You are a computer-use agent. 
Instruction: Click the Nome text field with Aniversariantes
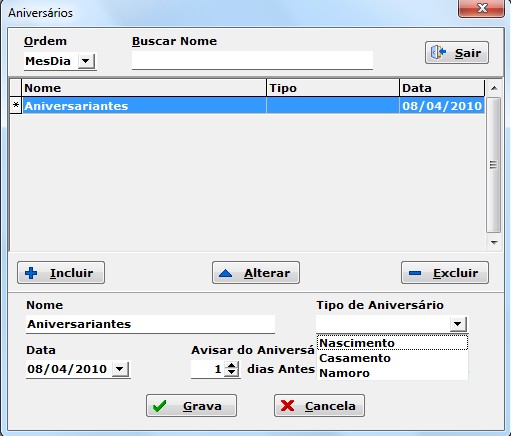pos(150,324)
